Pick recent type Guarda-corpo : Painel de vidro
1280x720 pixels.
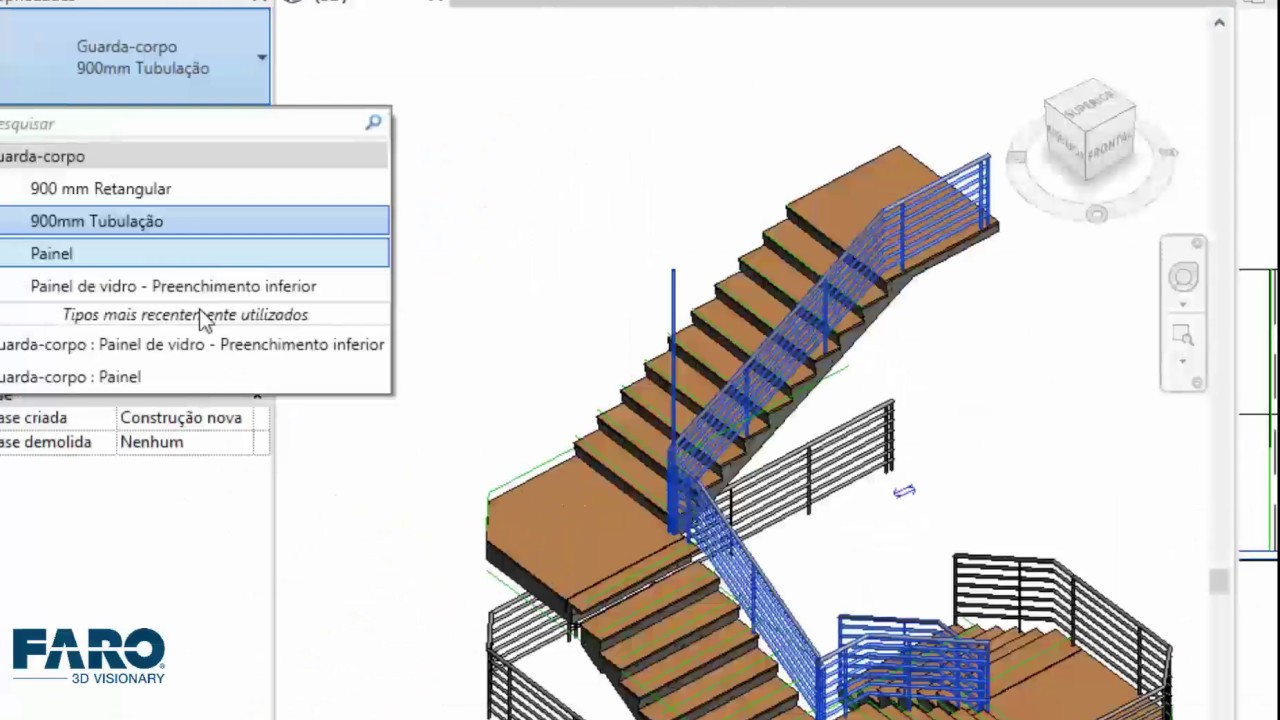click(194, 344)
